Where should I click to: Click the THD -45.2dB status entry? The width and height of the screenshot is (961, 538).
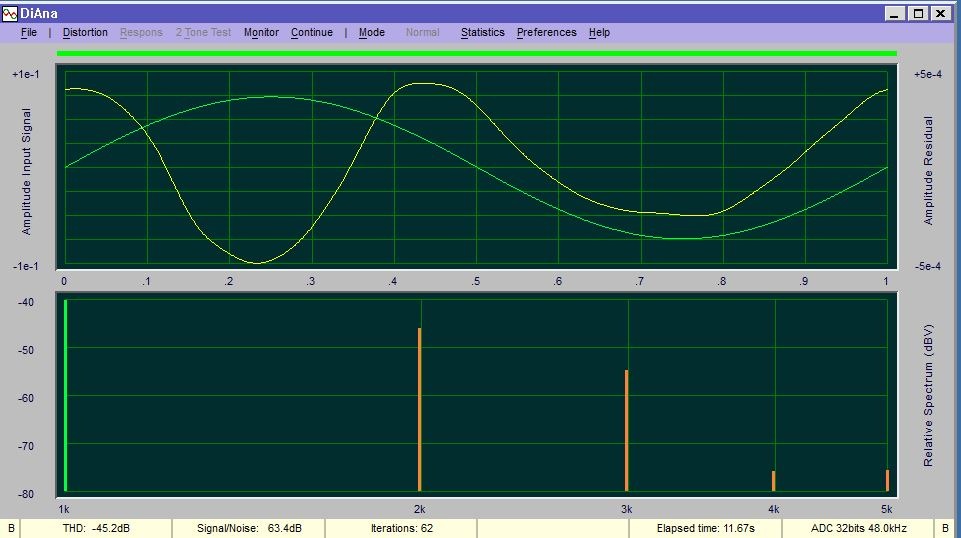pyautogui.click(x=96, y=528)
